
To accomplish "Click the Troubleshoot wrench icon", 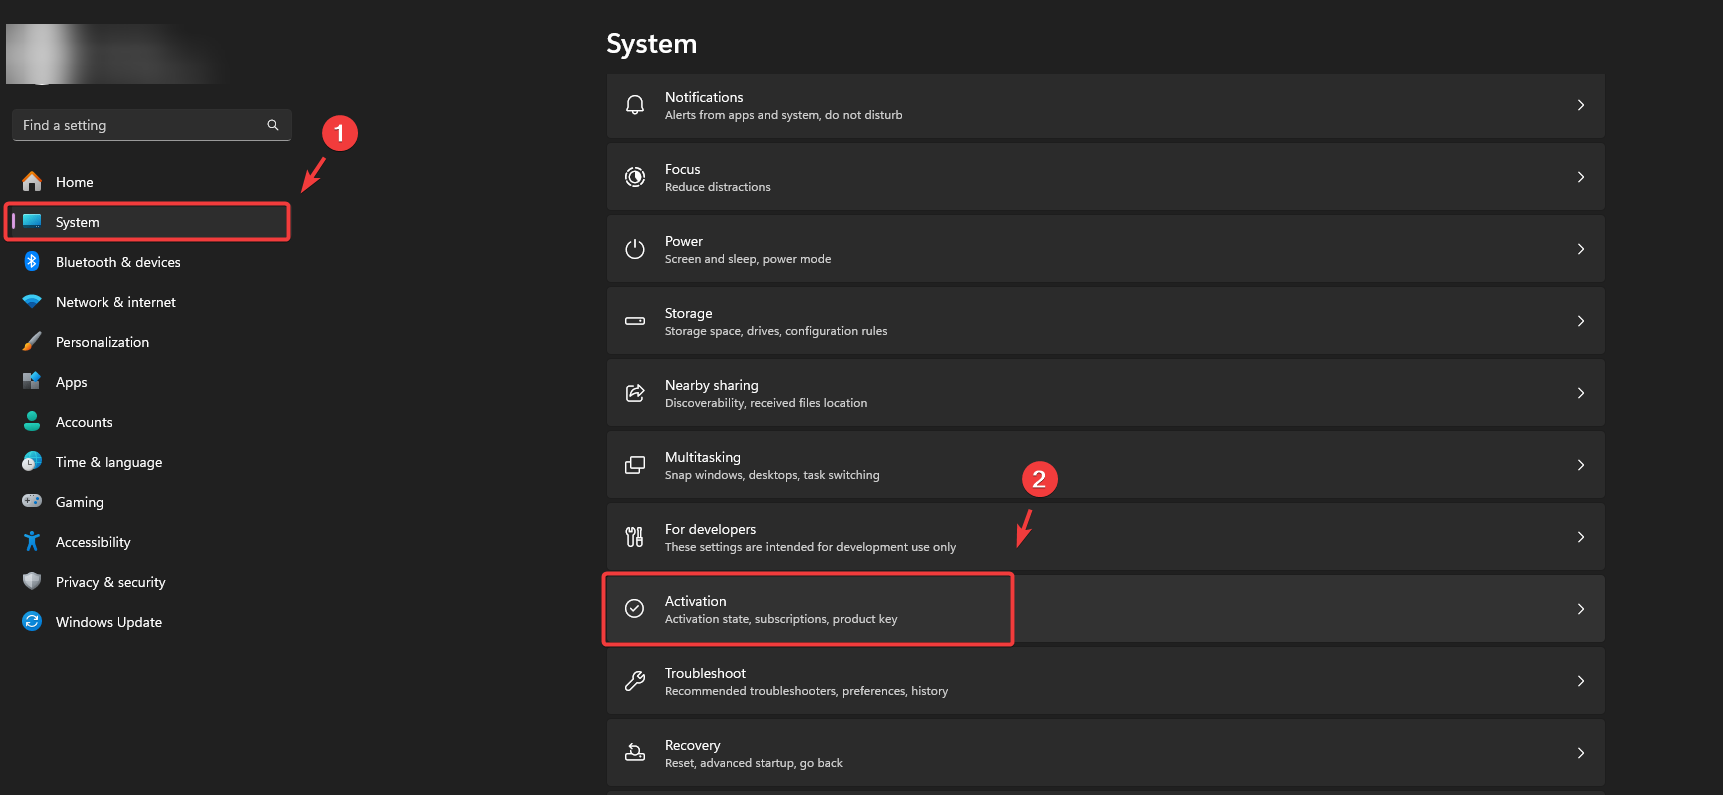I will (635, 681).
